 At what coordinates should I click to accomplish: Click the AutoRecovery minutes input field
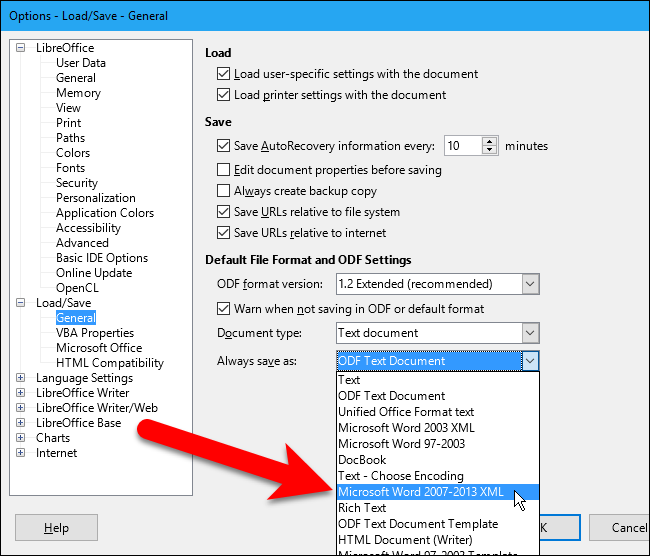[x=463, y=146]
